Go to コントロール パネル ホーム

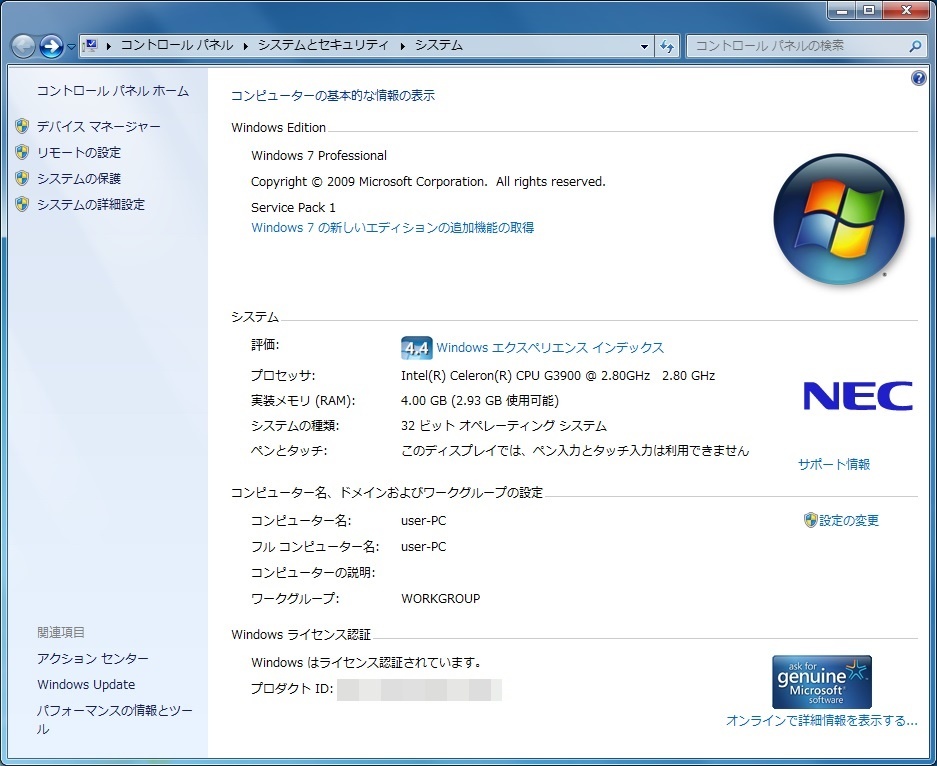(113, 91)
